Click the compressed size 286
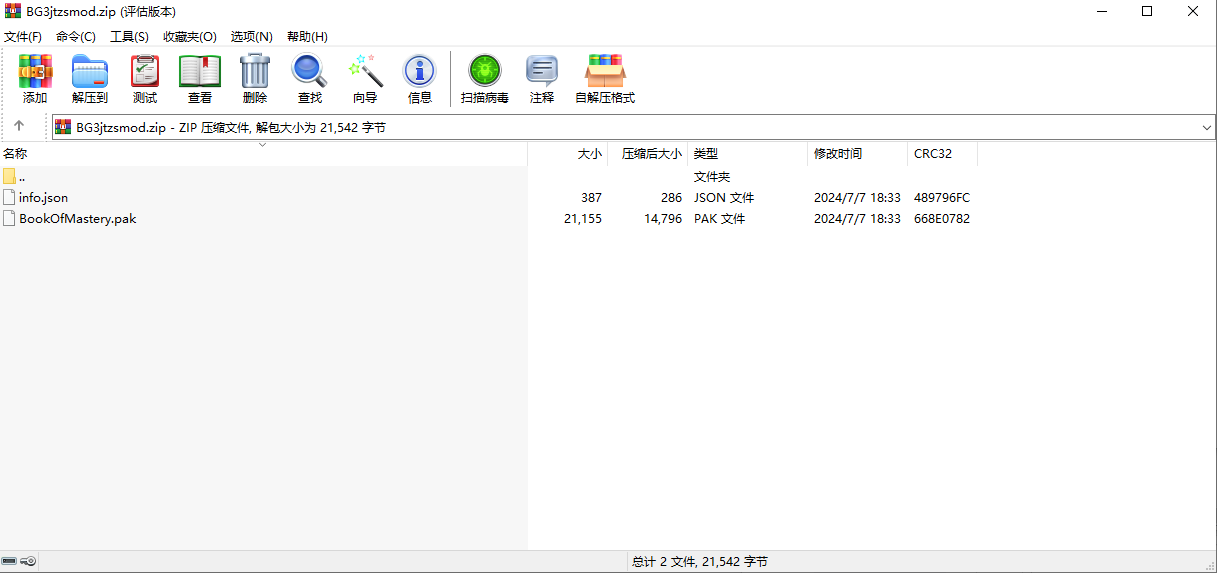 pyautogui.click(x=671, y=197)
